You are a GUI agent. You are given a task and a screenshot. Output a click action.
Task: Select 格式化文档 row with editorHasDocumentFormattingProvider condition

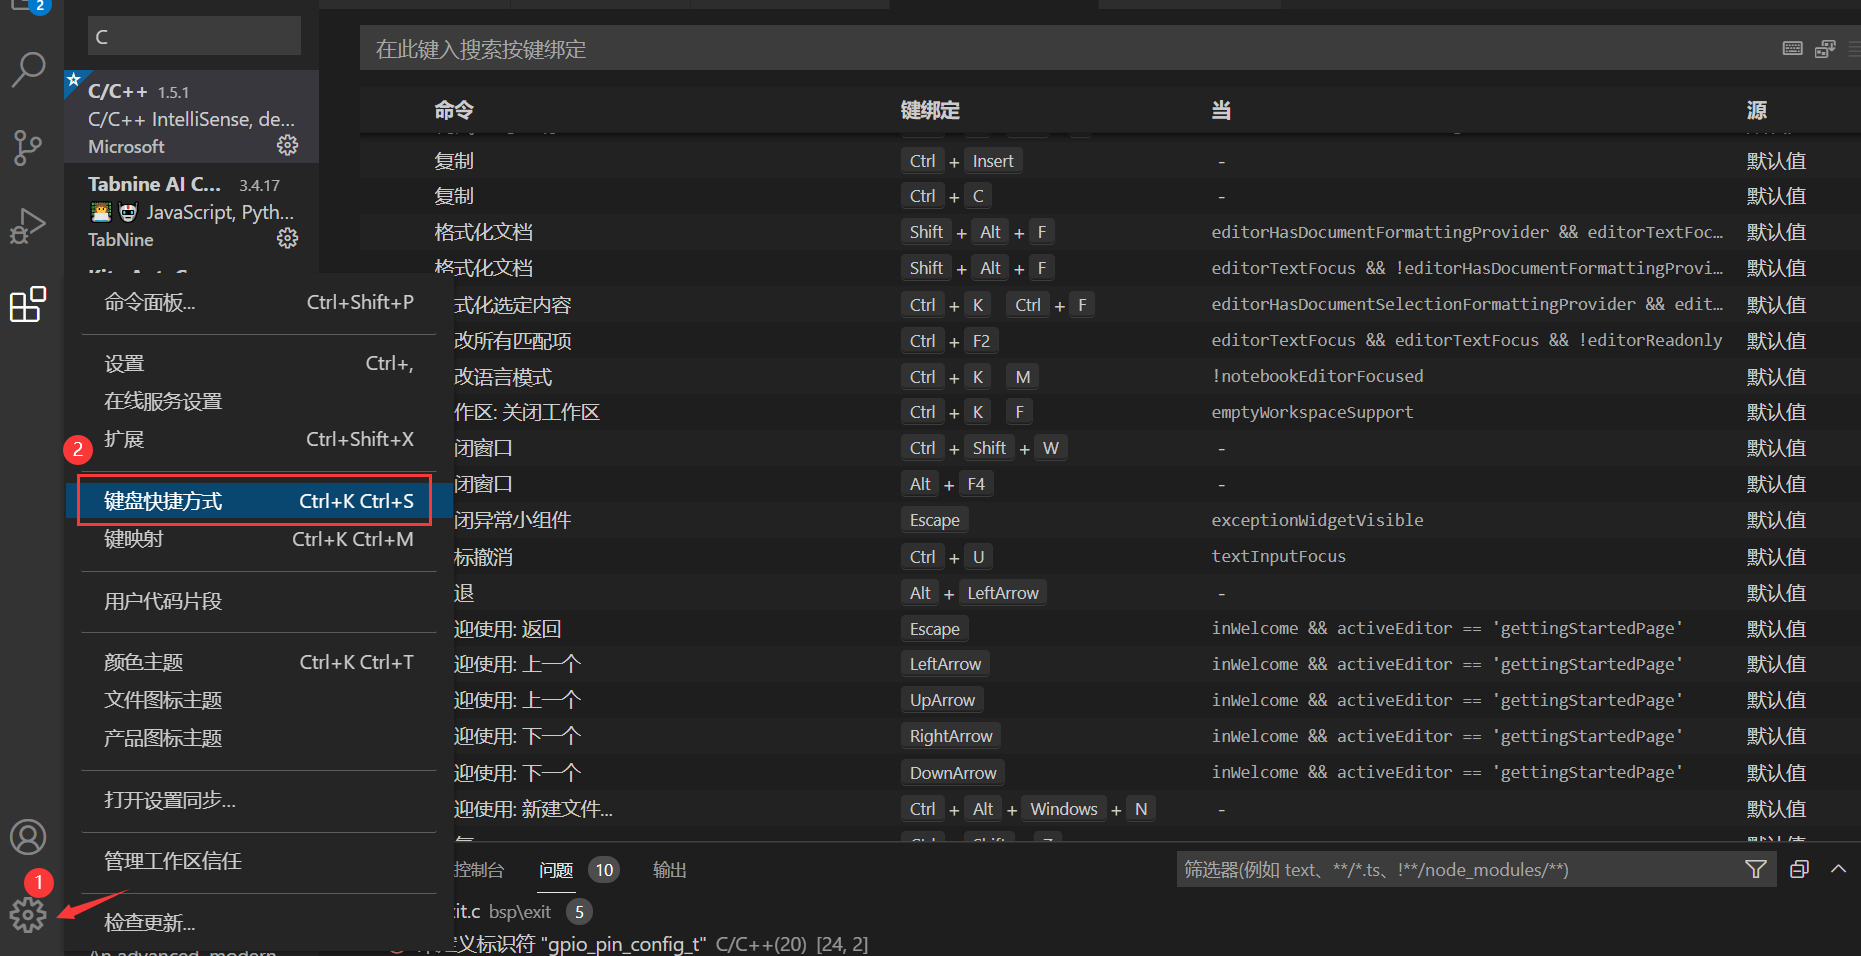(x=1110, y=232)
